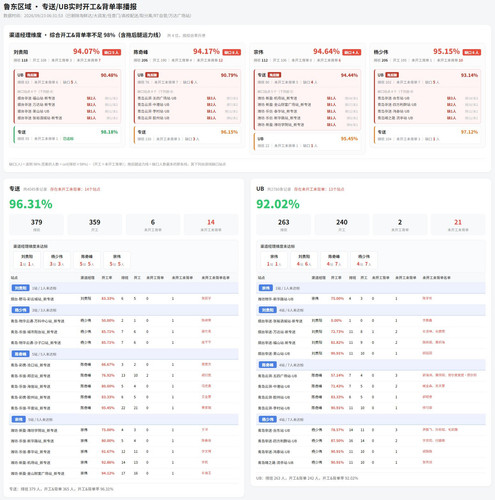Click the UB panel heading above 92.02%
495x500 pixels.
pyautogui.click(x=260, y=189)
